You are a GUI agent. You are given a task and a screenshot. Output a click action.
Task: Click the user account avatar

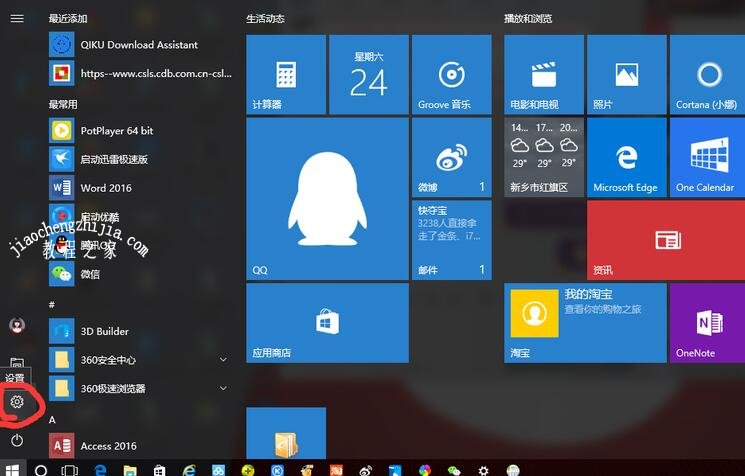17,325
